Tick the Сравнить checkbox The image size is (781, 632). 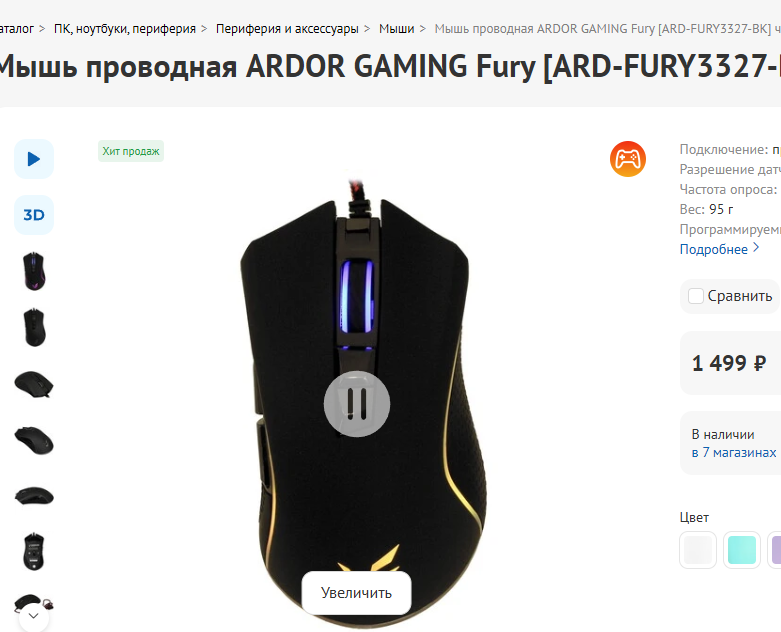695,296
